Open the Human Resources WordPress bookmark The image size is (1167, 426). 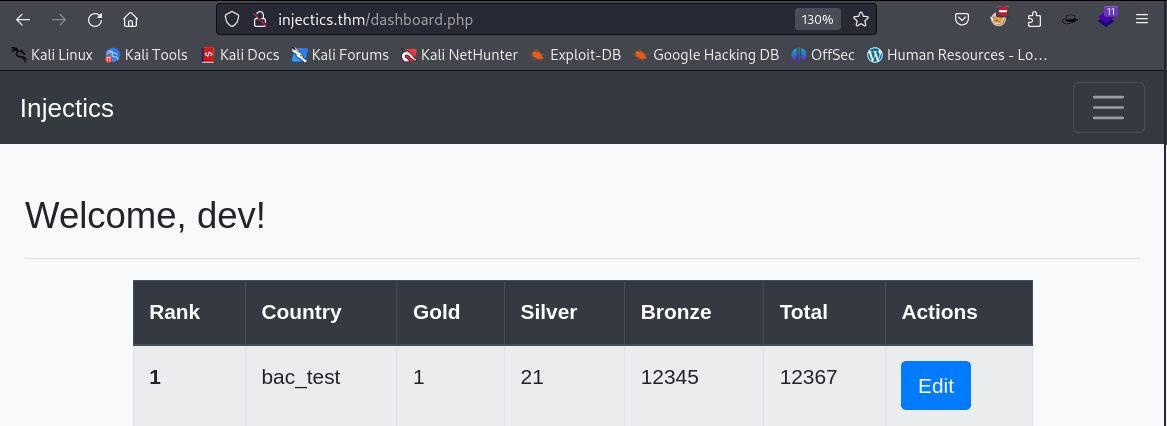tap(957, 54)
